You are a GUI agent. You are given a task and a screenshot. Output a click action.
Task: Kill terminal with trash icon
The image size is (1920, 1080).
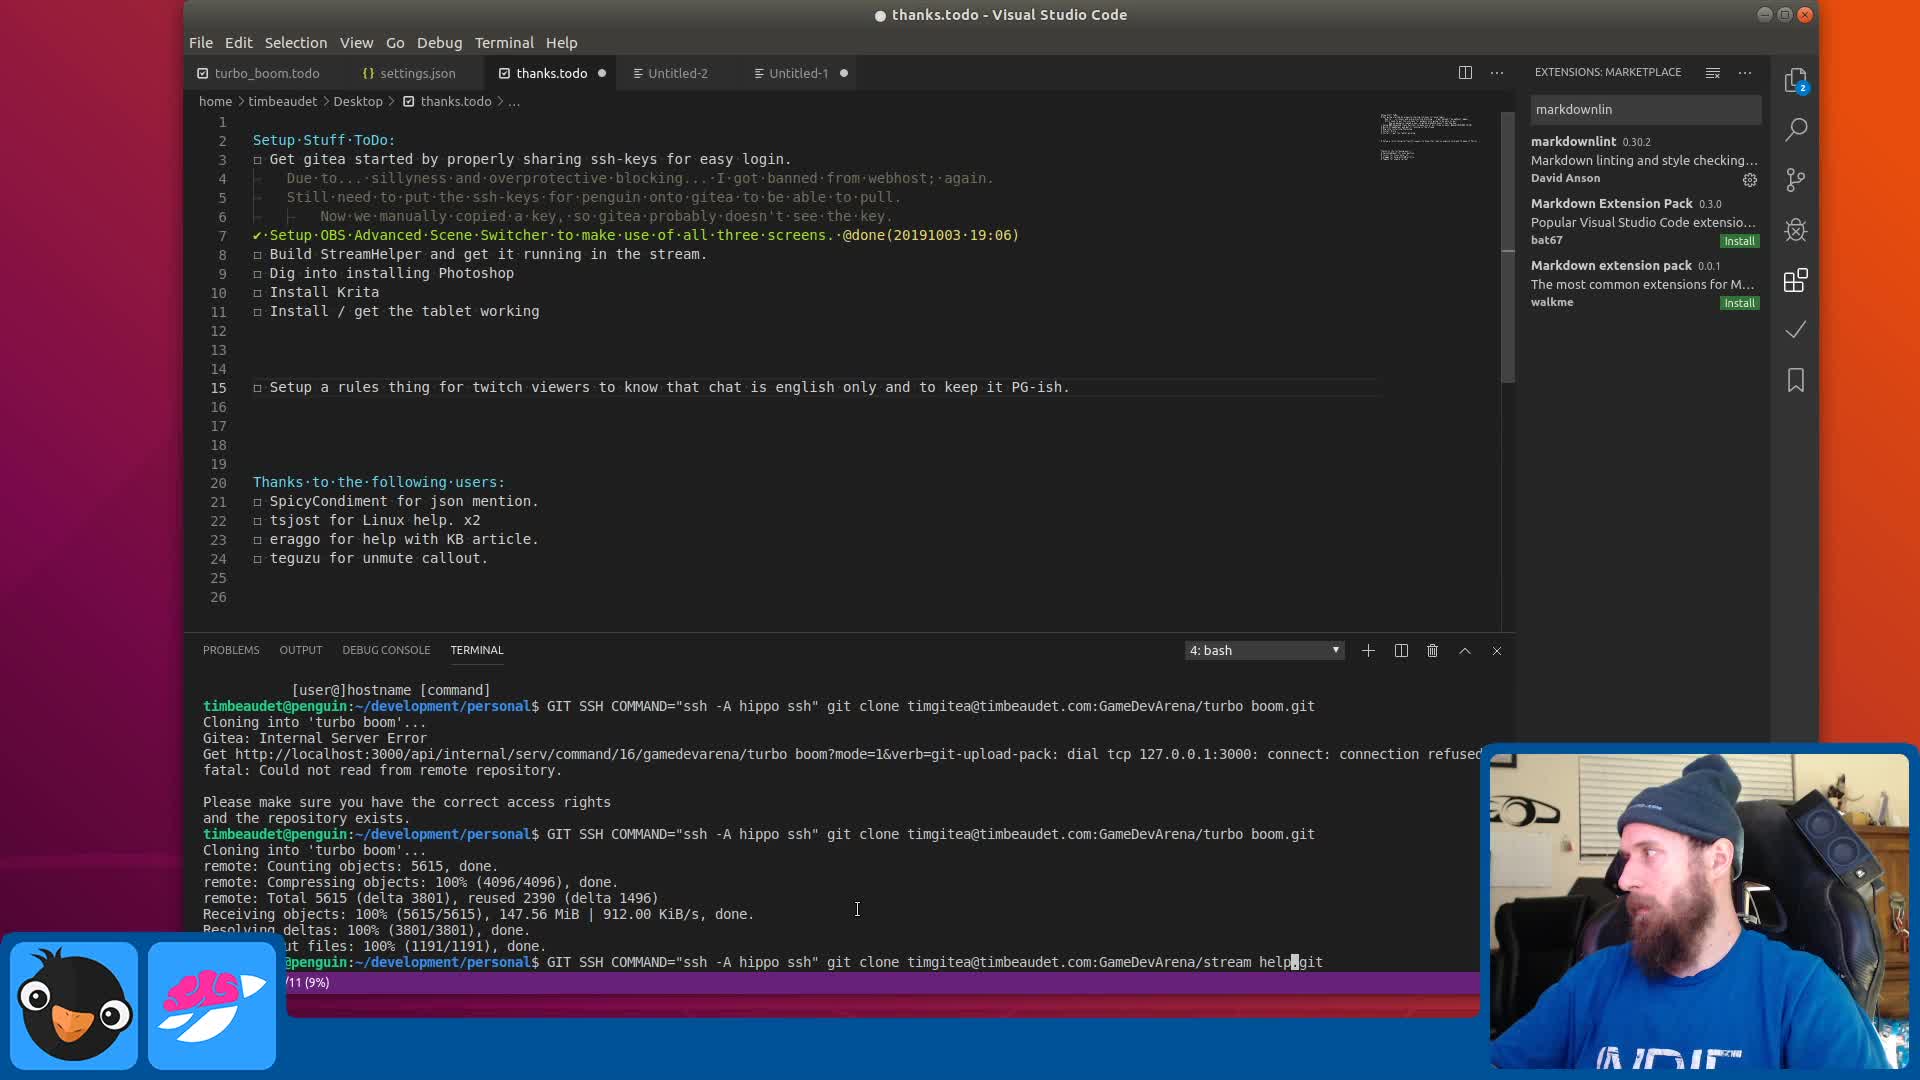1433,651
